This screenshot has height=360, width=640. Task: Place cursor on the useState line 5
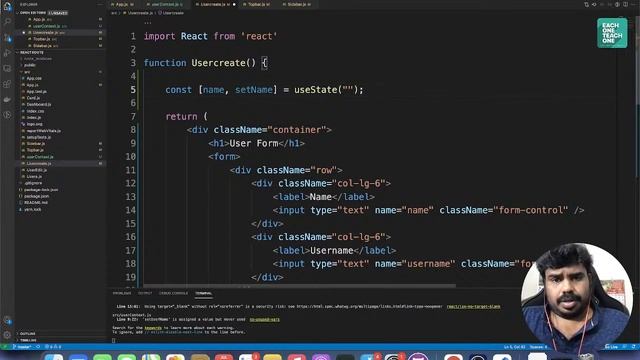coord(264,90)
